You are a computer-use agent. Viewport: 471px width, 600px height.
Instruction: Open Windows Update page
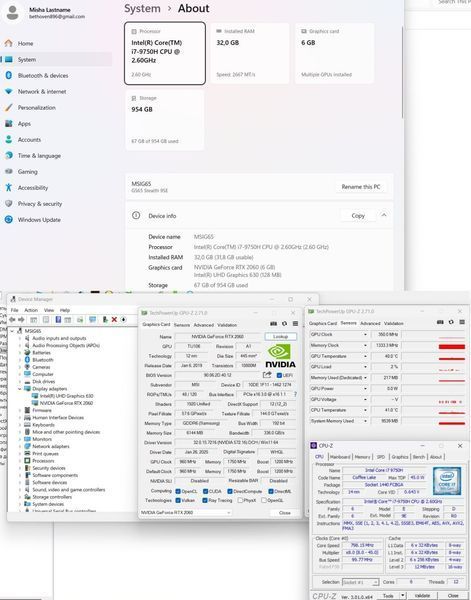click(x=39, y=220)
